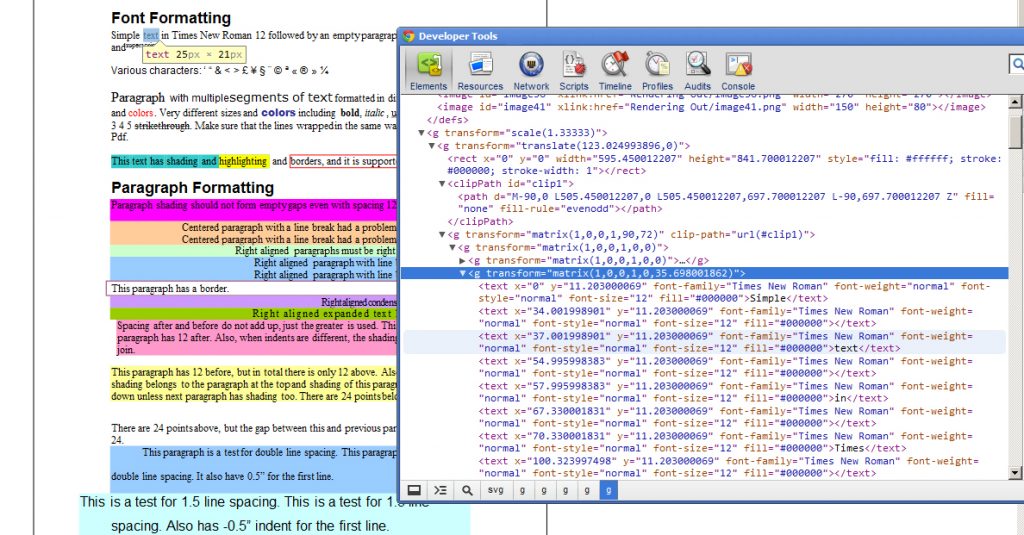Select the image41 element row
Viewport: 1024px width, 535px height.
point(711,107)
